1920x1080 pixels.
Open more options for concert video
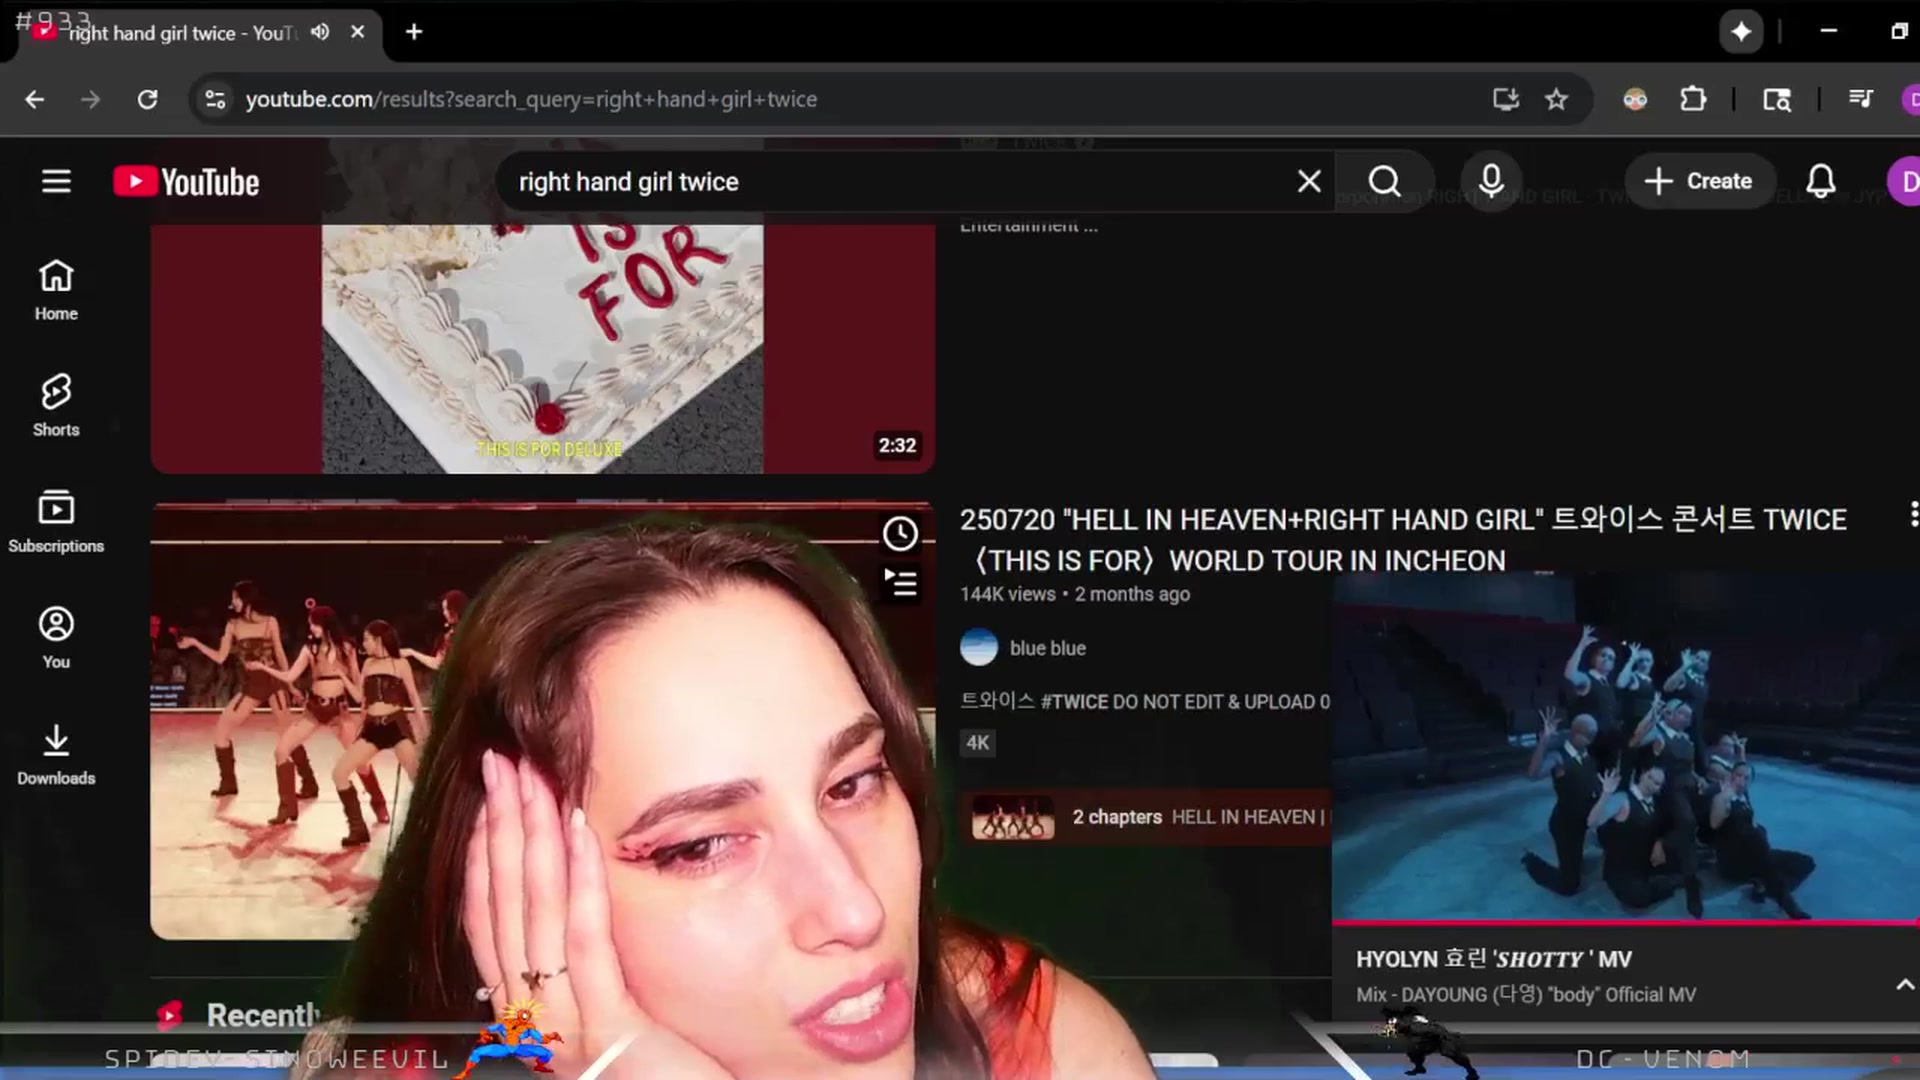coord(1913,515)
